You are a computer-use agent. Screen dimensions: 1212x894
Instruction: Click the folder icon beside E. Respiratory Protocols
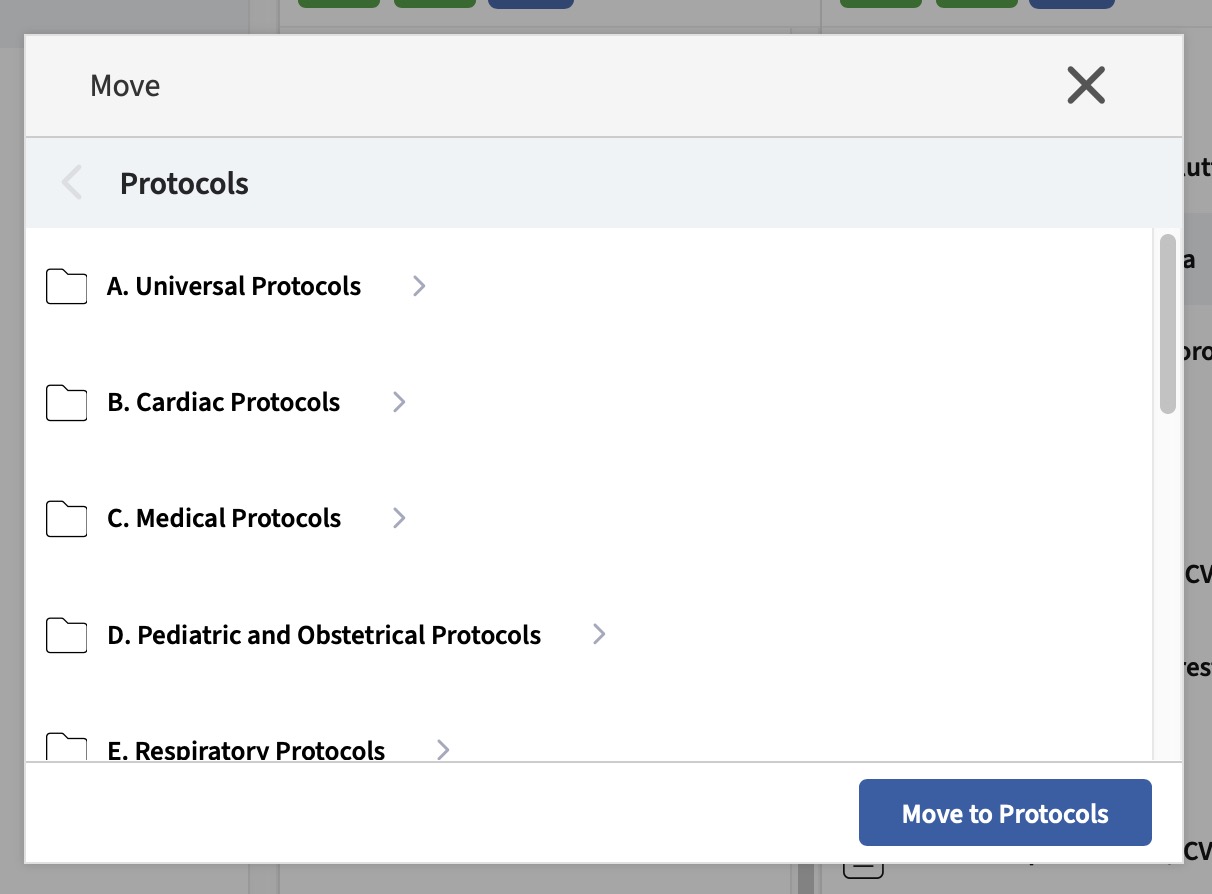[66, 748]
